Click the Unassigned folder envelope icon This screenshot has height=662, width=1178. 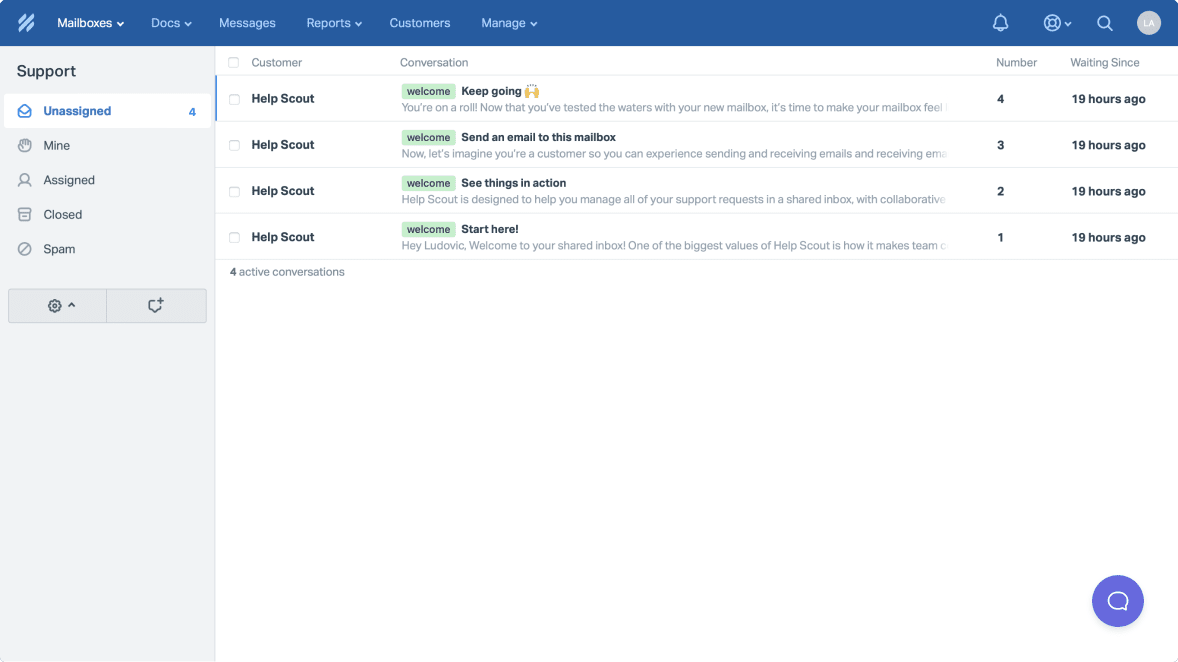click(25, 111)
